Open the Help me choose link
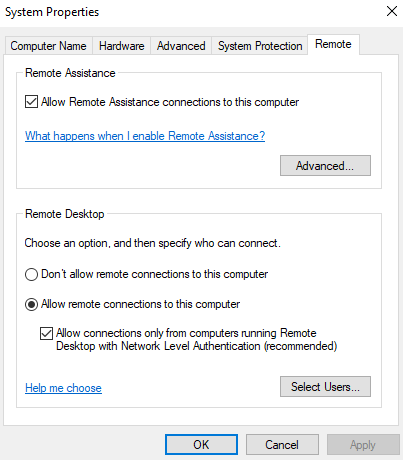 (63, 388)
